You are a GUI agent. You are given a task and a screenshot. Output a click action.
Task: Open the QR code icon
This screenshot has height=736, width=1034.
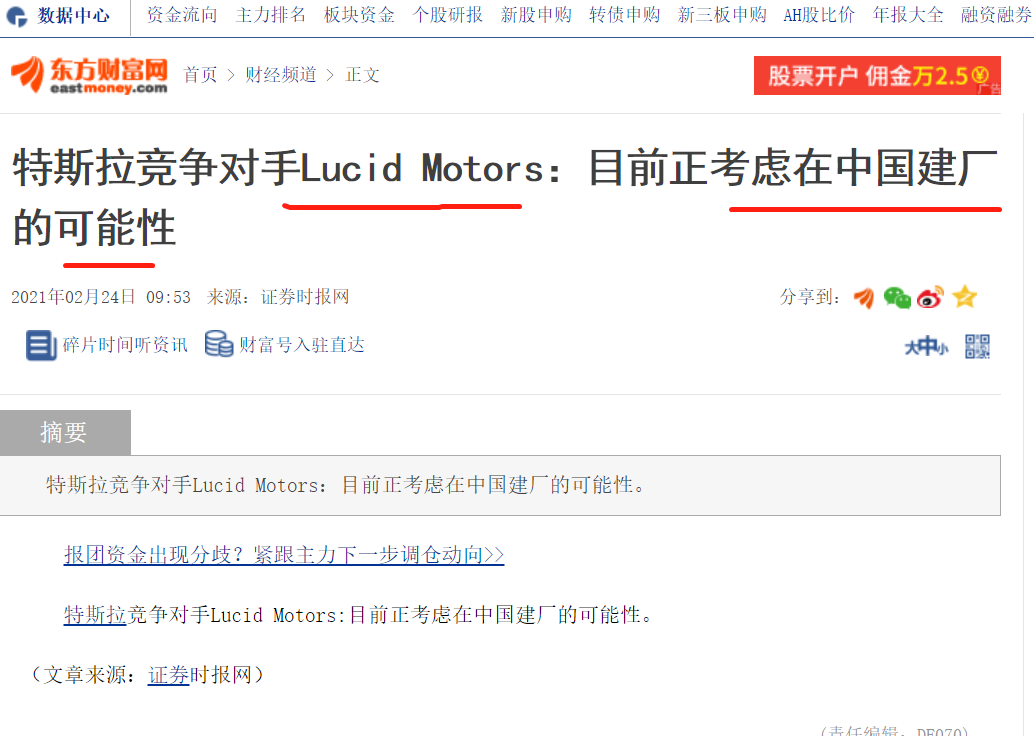click(977, 346)
